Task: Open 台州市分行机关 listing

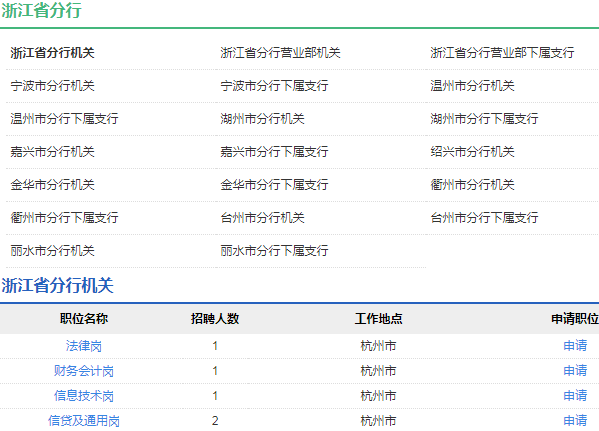Action: 262,217
